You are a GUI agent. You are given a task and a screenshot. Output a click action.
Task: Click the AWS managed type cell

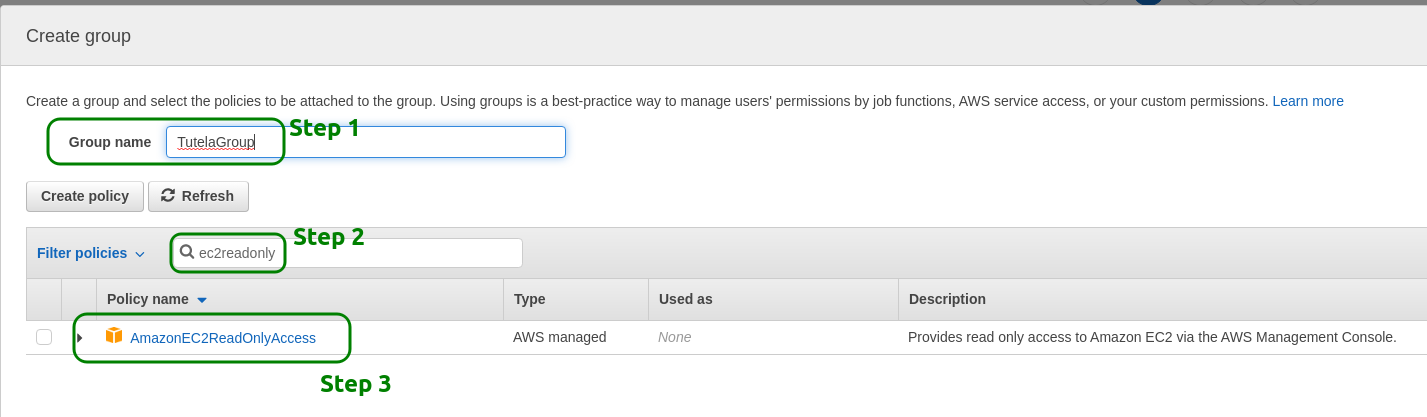pos(560,337)
